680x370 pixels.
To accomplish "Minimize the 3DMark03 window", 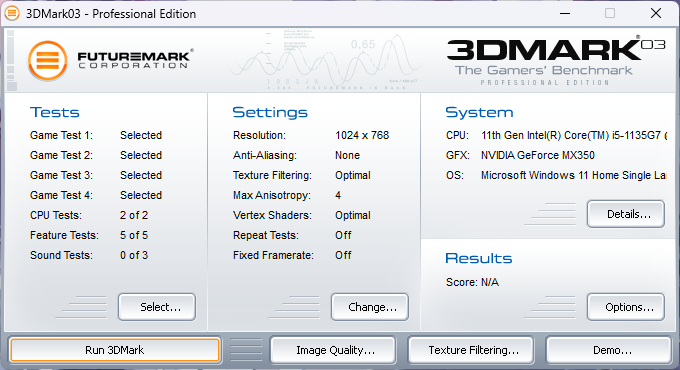I will point(565,13).
